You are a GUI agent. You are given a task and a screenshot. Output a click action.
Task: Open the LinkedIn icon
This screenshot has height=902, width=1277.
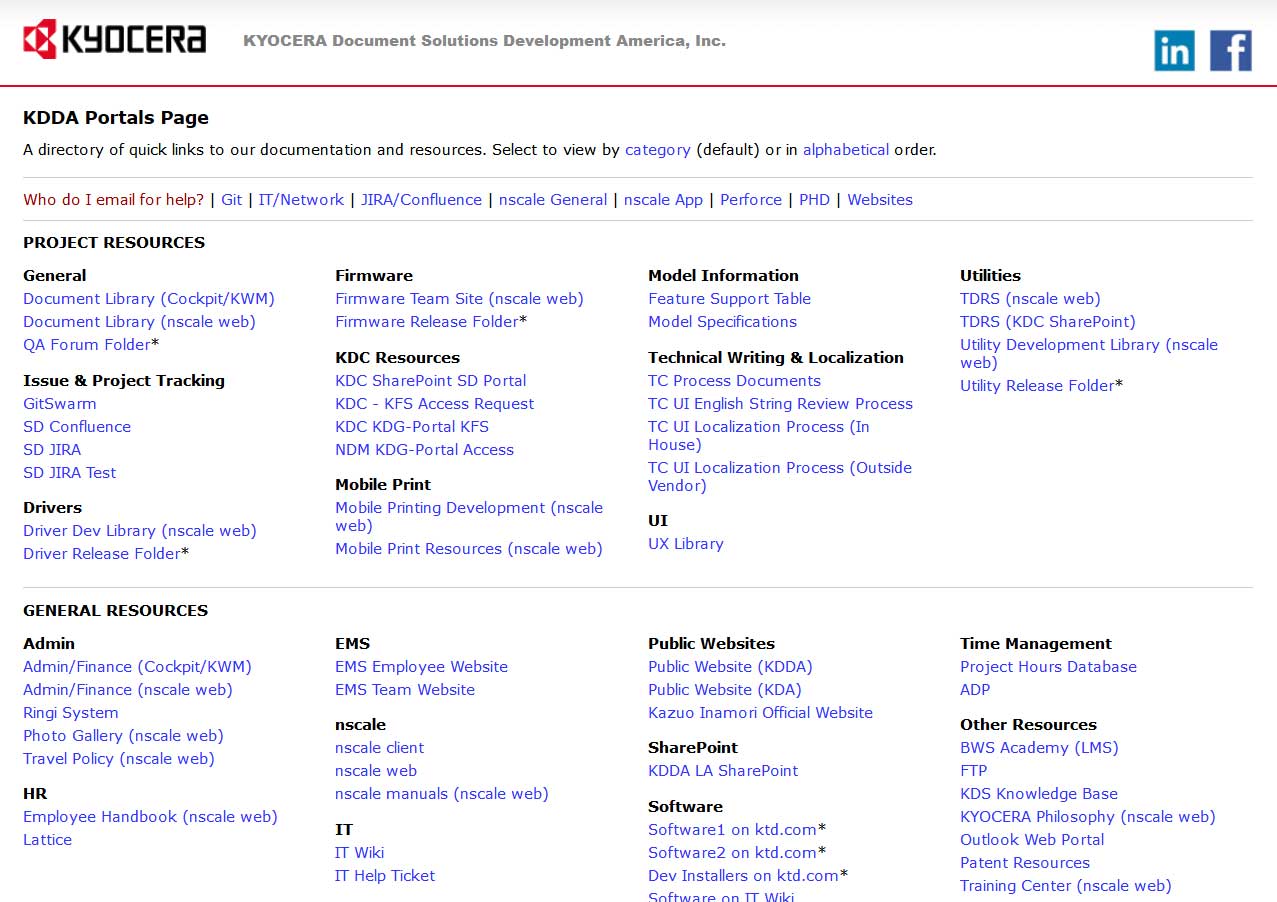[x=1173, y=50]
